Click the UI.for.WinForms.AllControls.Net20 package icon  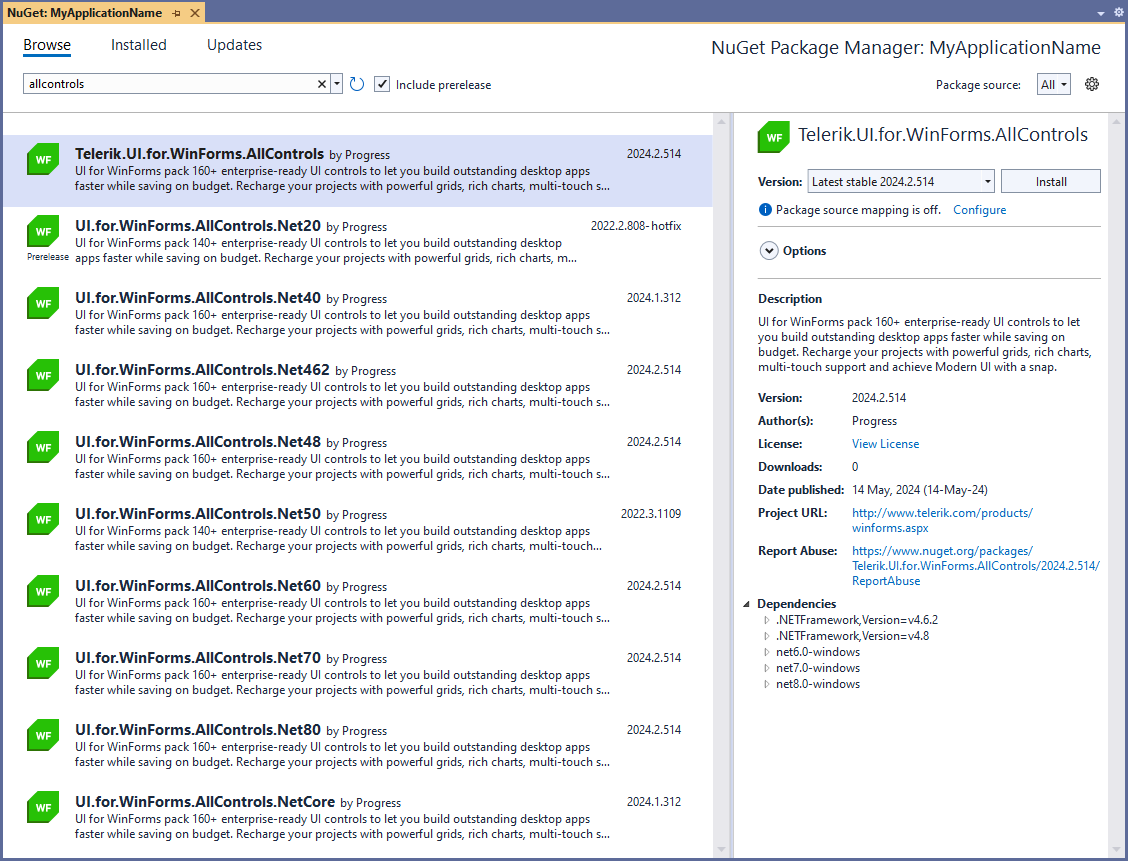pos(43,231)
